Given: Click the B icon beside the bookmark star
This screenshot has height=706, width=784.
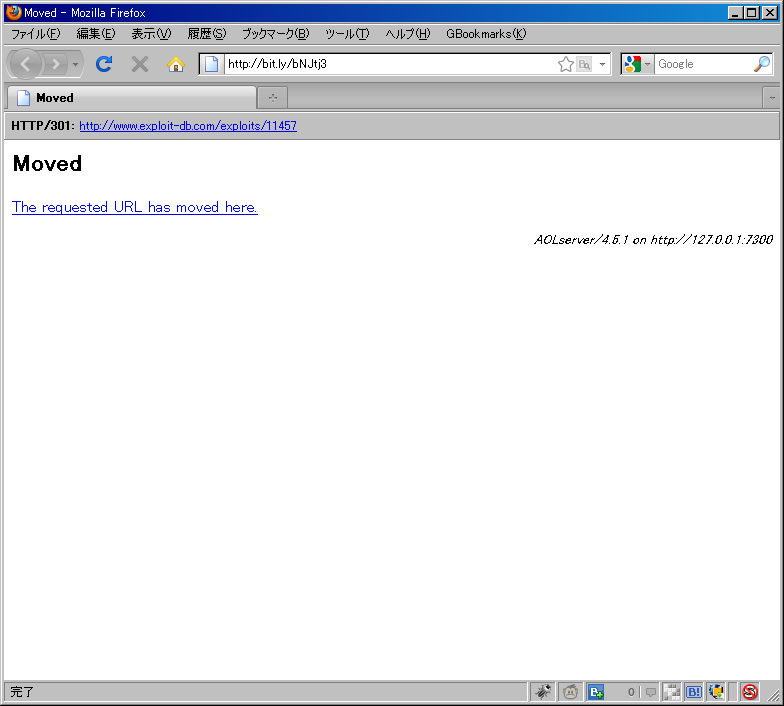Looking at the screenshot, I should pos(584,64).
